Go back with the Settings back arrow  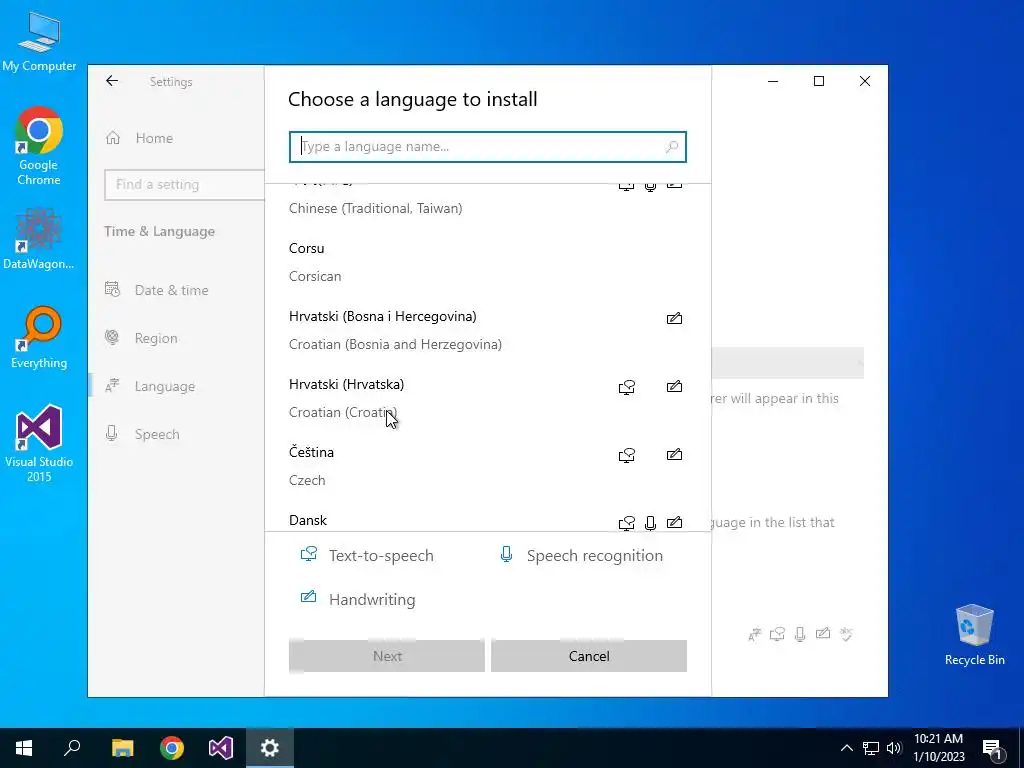click(112, 81)
